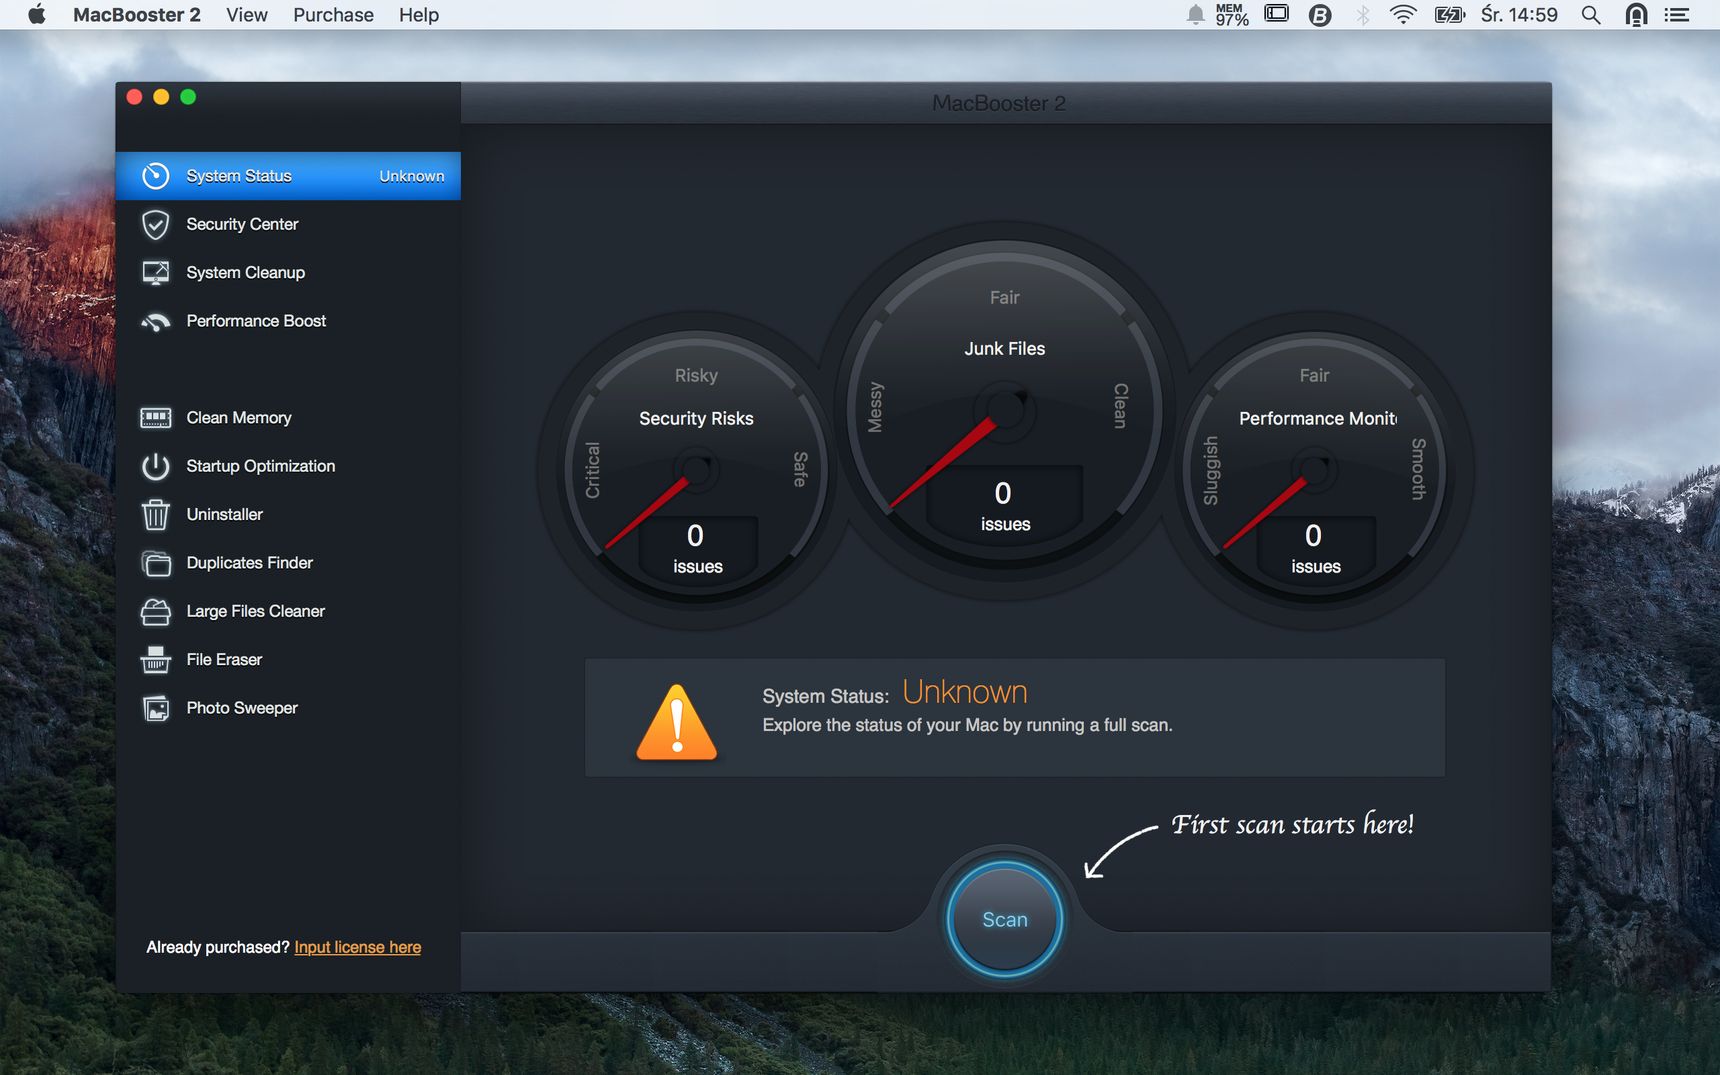Viewport: 1720px width, 1075px height.
Task: Click the Clean Memory chip icon
Action: [x=155, y=418]
